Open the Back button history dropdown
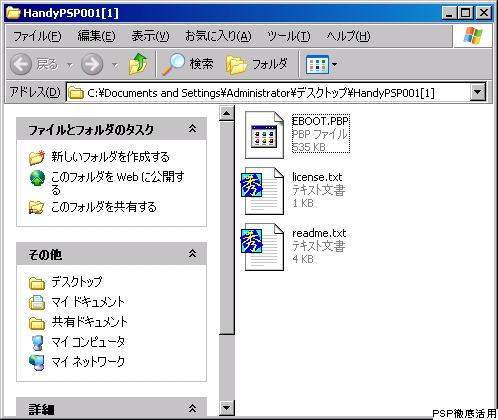 point(70,65)
